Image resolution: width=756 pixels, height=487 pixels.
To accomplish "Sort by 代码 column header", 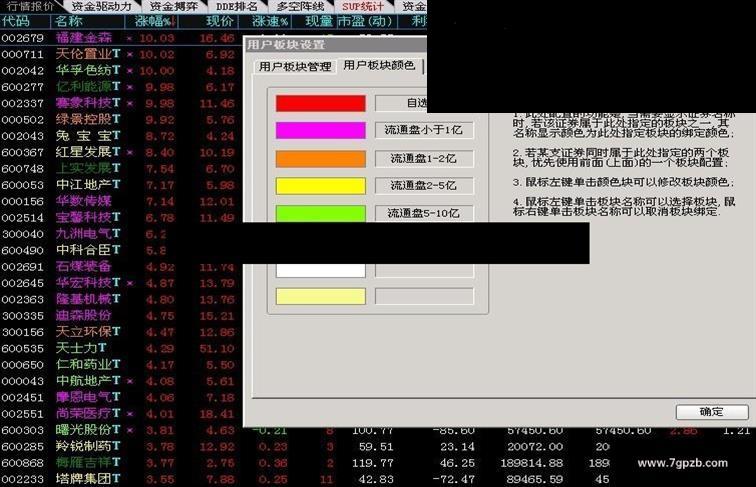I will click(25, 21).
